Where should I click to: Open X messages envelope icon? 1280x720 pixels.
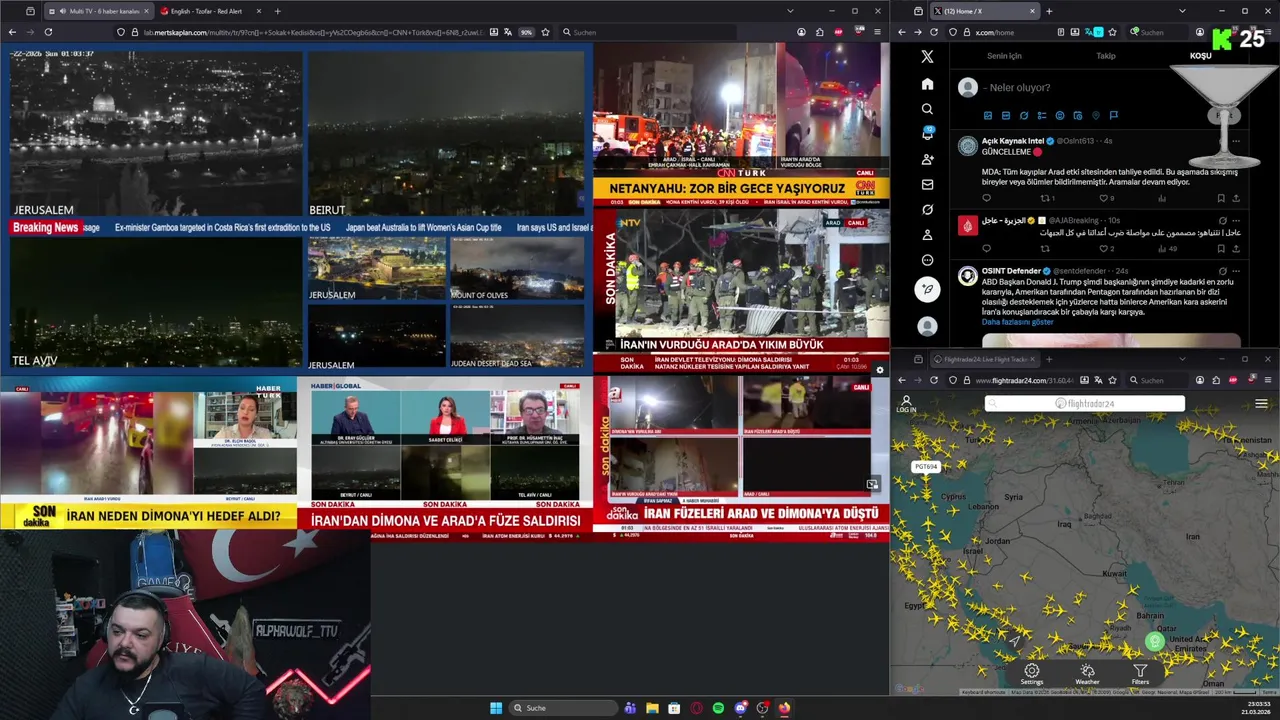coord(927,184)
